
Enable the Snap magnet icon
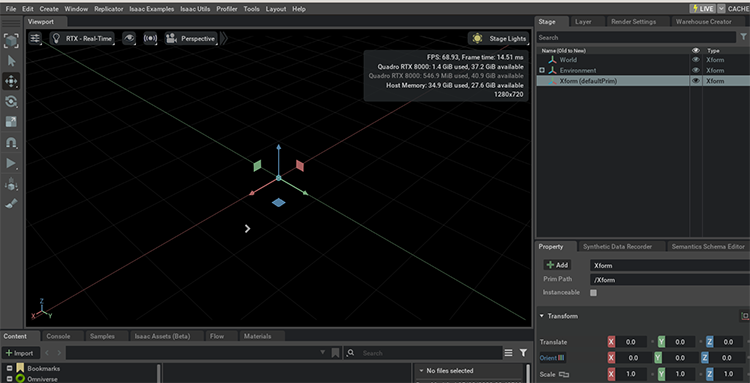[11, 142]
